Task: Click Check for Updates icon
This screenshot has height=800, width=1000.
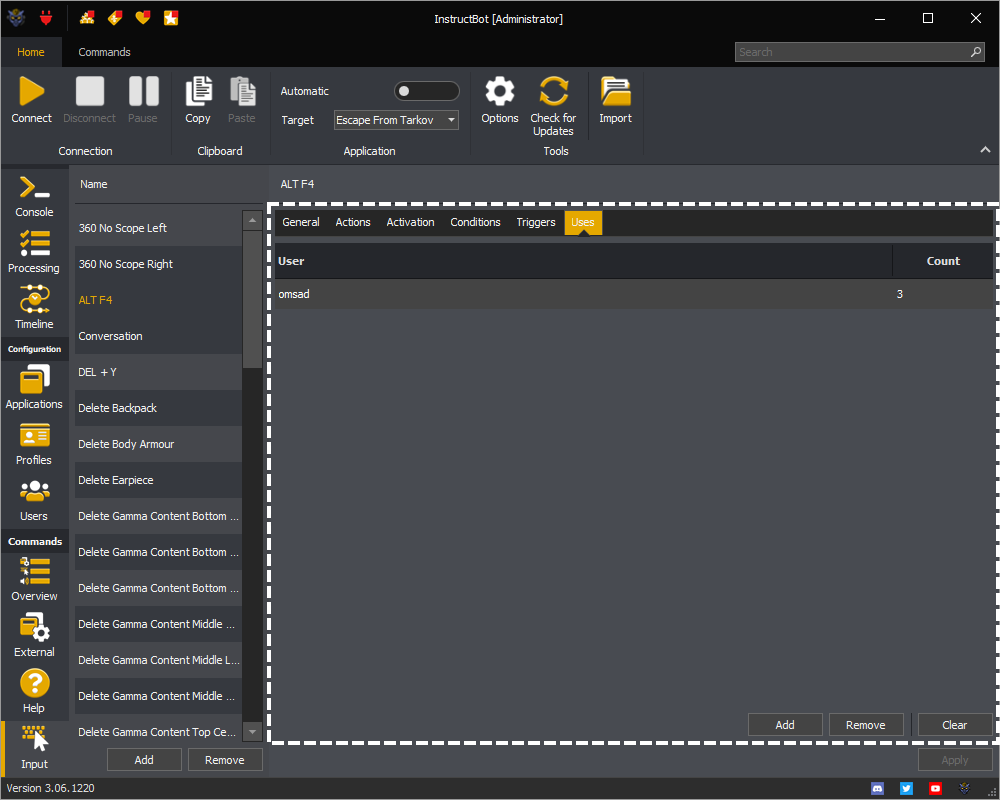Action: pos(553,91)
